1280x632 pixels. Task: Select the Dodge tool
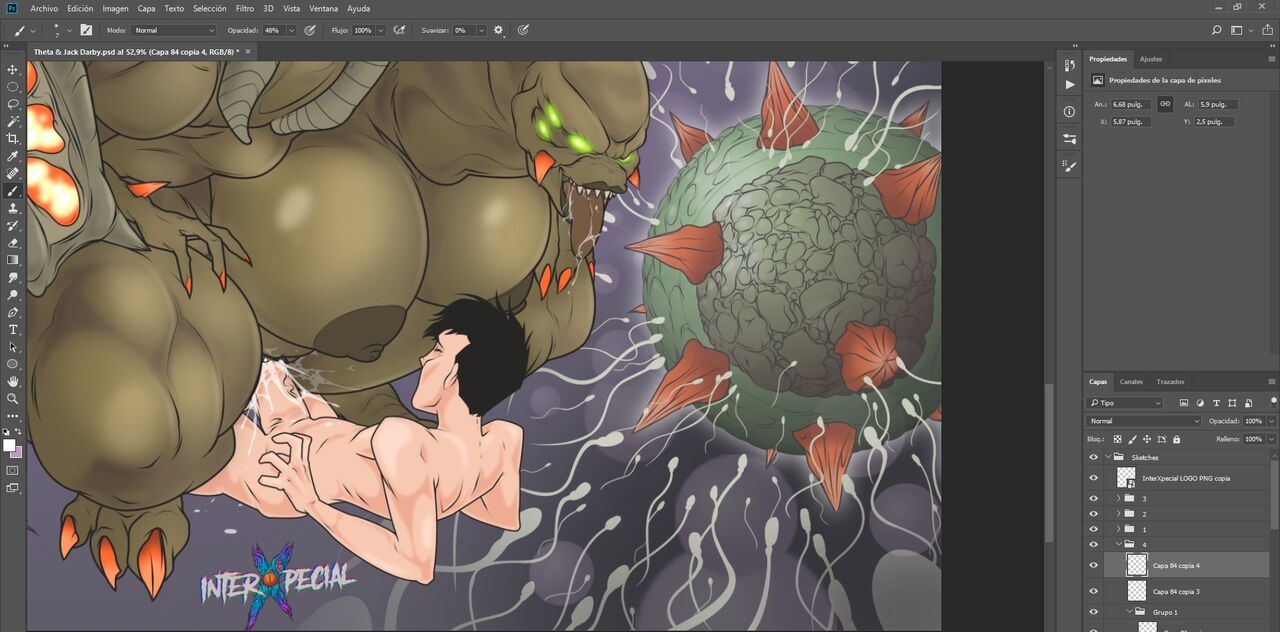tap(13, 295)
